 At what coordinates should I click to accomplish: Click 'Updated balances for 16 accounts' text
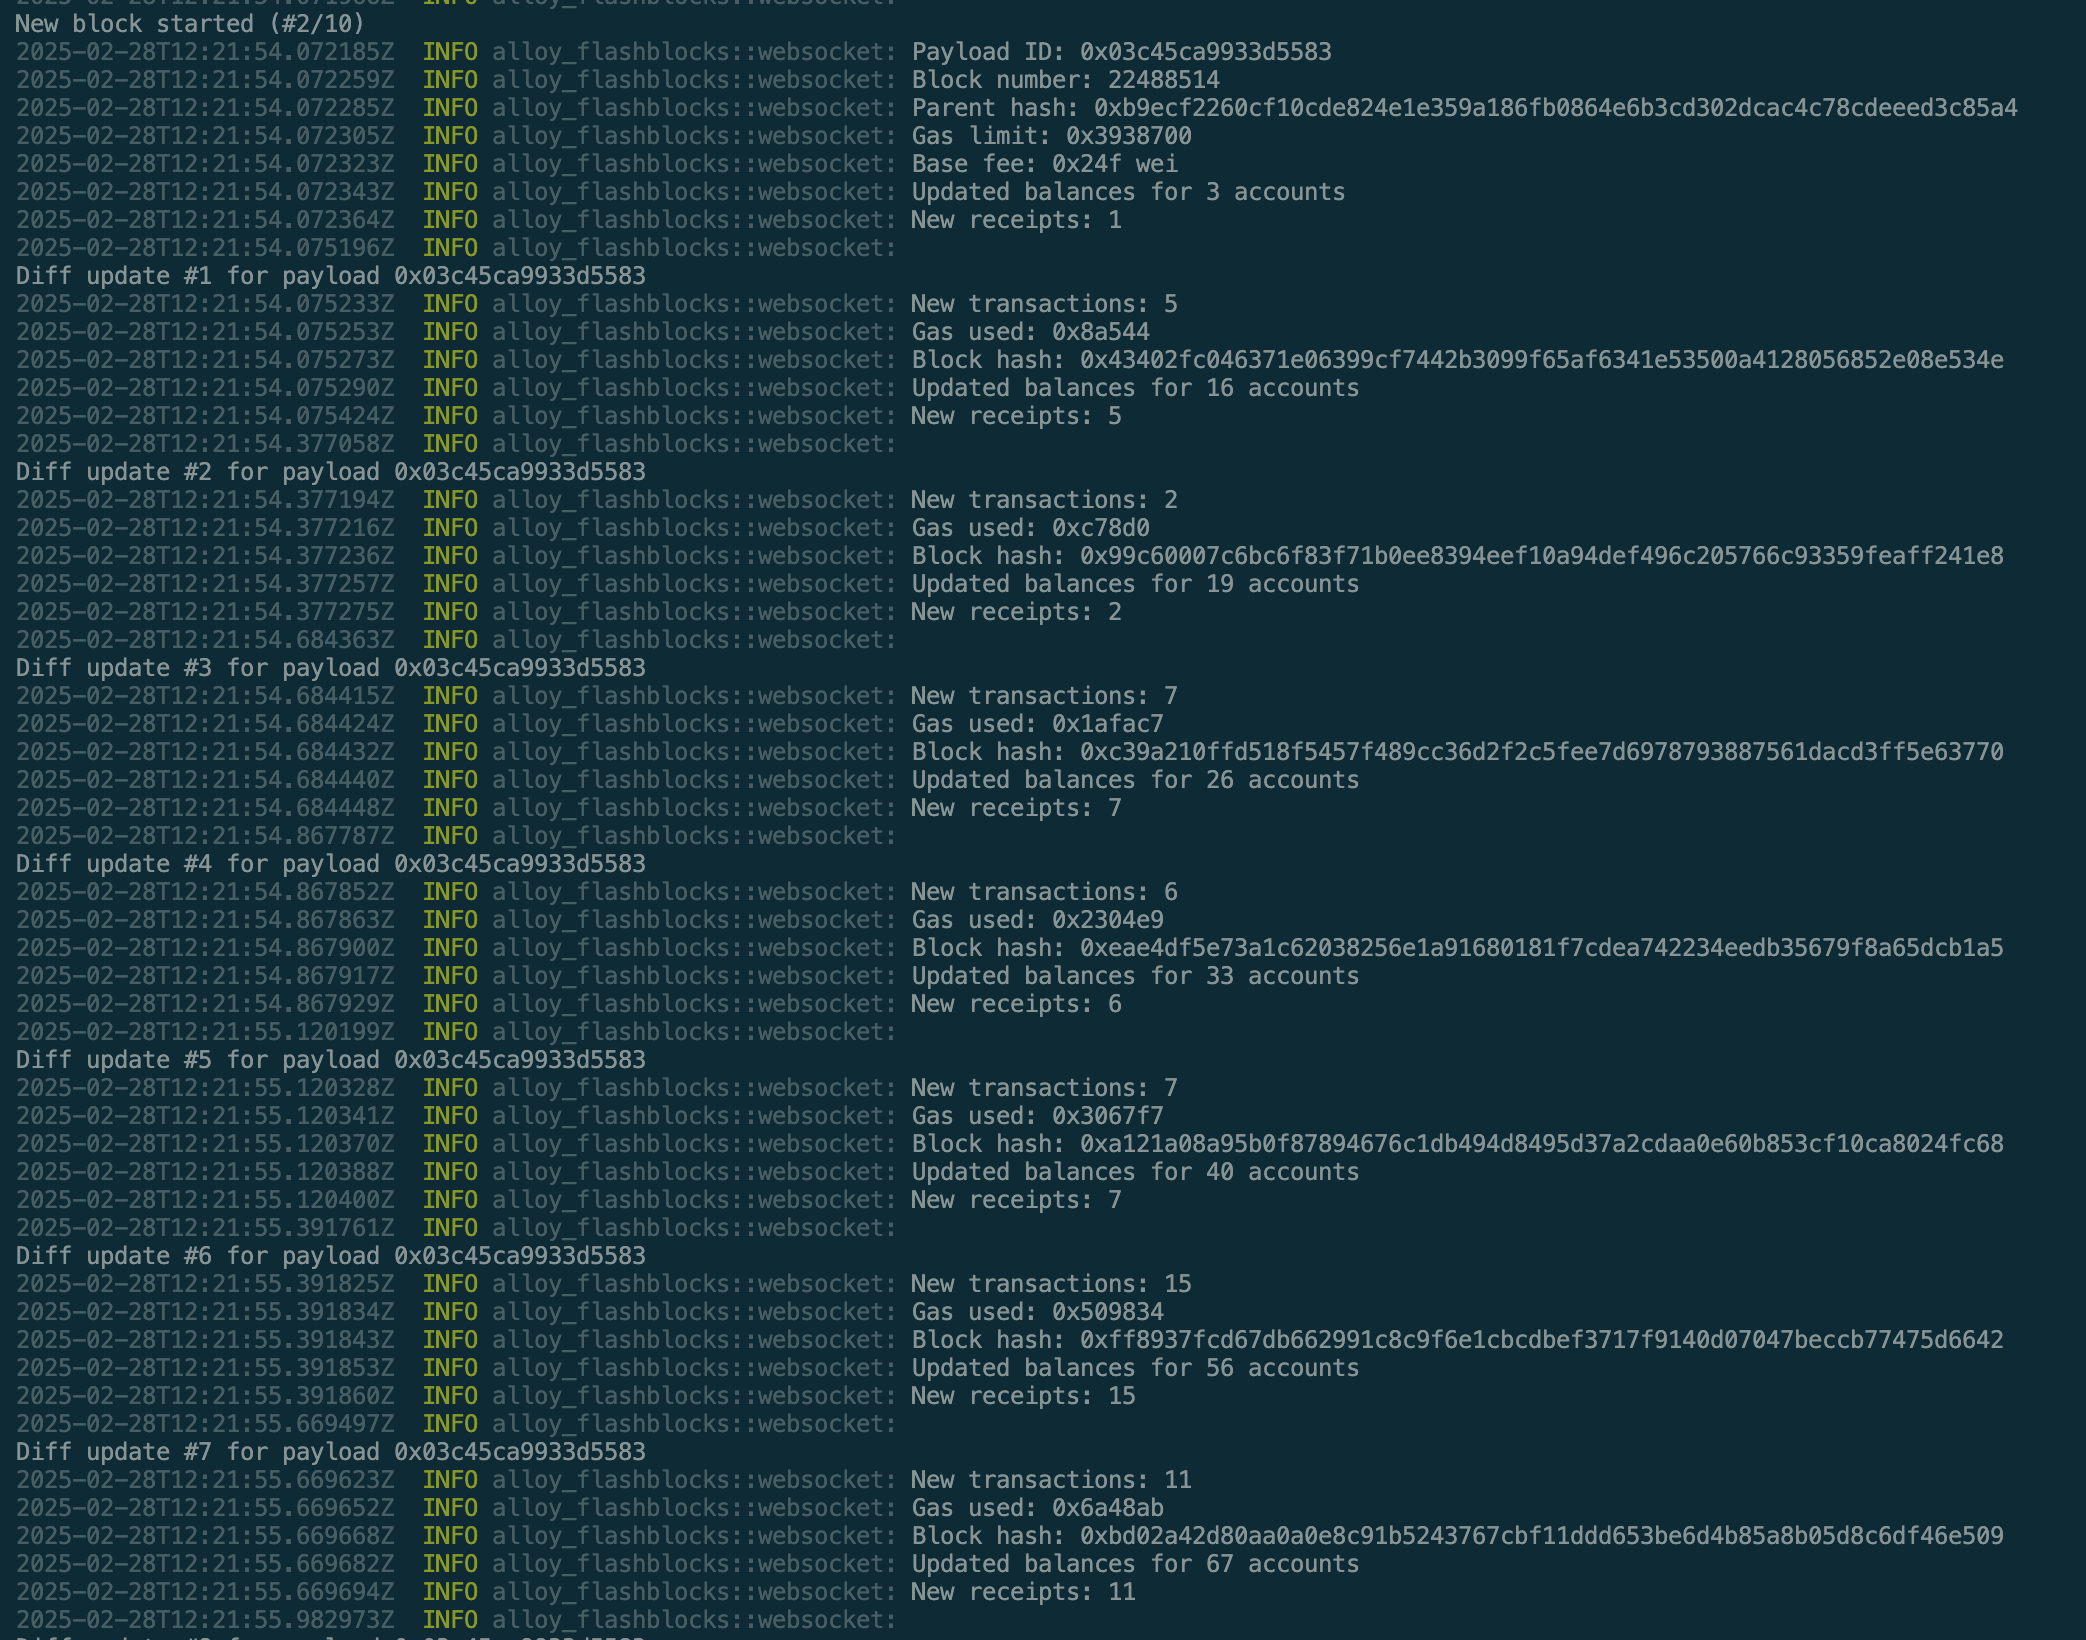1134,388
